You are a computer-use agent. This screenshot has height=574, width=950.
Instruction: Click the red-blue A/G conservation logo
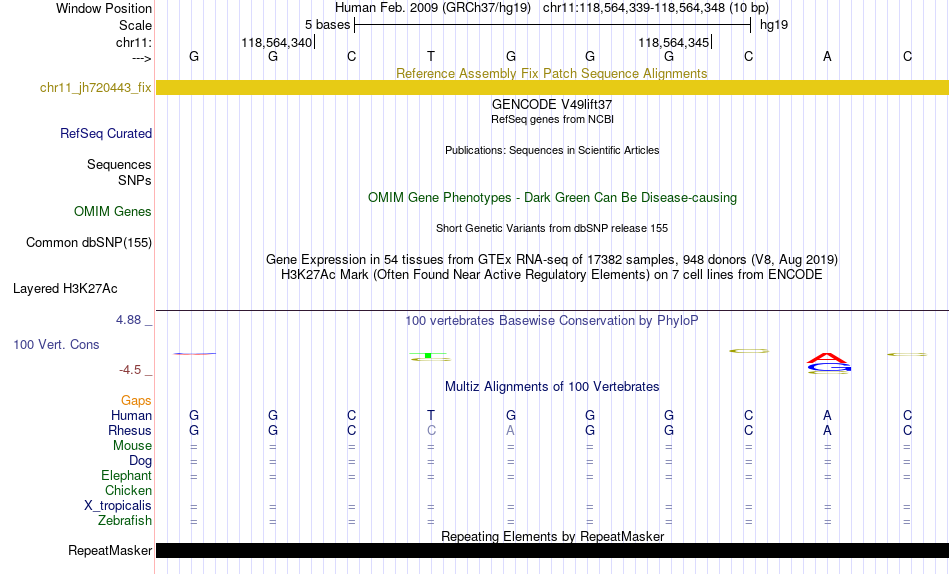click(x=828, y=362)
